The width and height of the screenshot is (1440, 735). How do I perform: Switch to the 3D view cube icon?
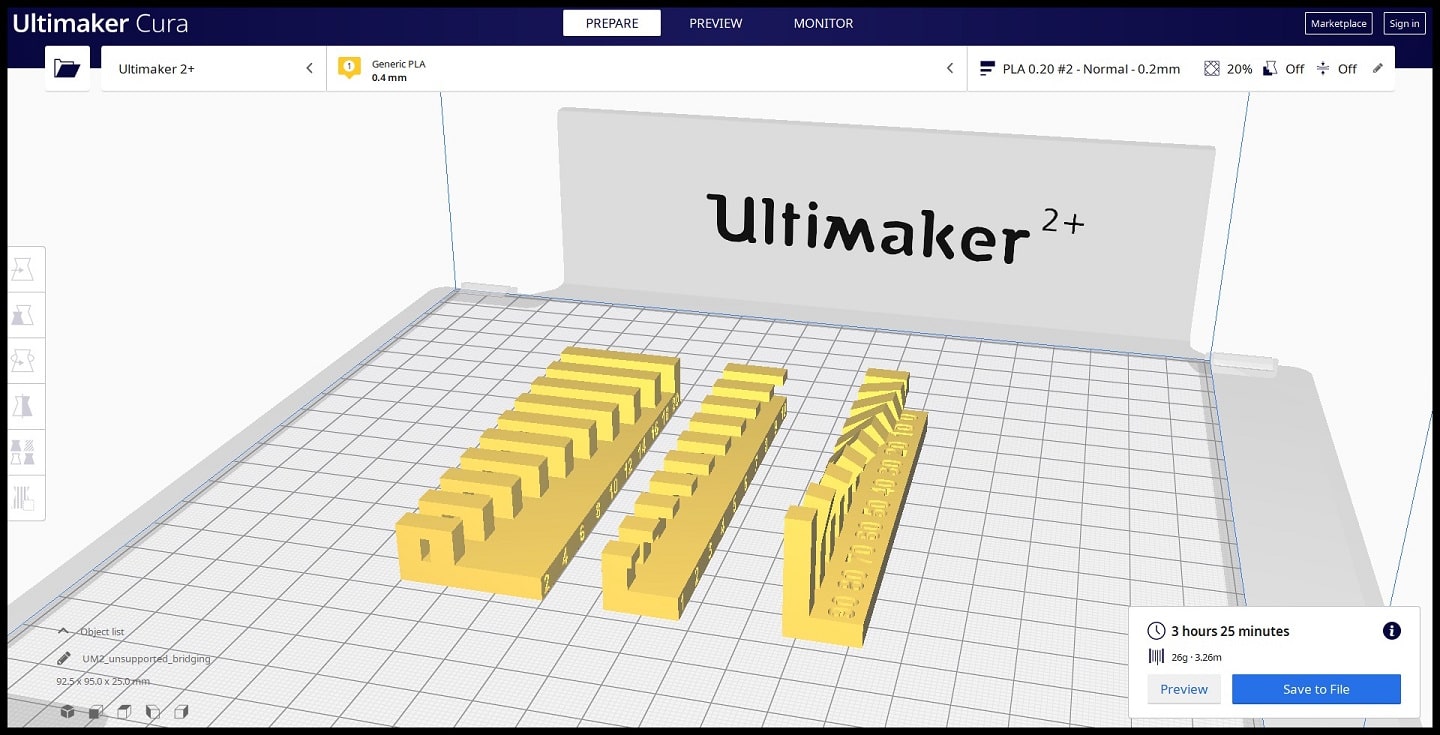67,712
